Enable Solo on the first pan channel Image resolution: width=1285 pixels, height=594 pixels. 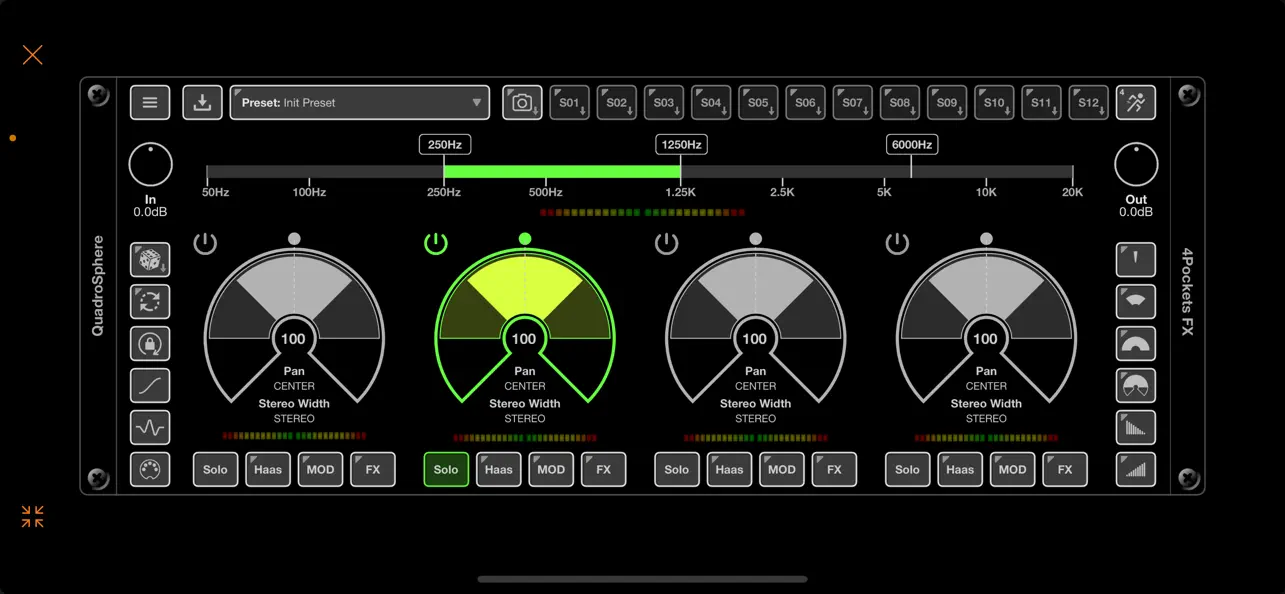point(215,469)
